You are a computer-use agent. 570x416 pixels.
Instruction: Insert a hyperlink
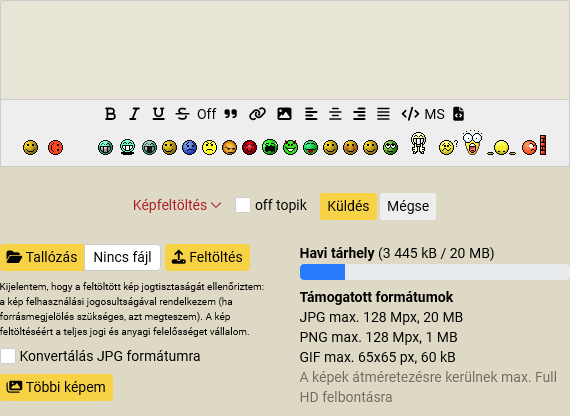pos(257,114)
